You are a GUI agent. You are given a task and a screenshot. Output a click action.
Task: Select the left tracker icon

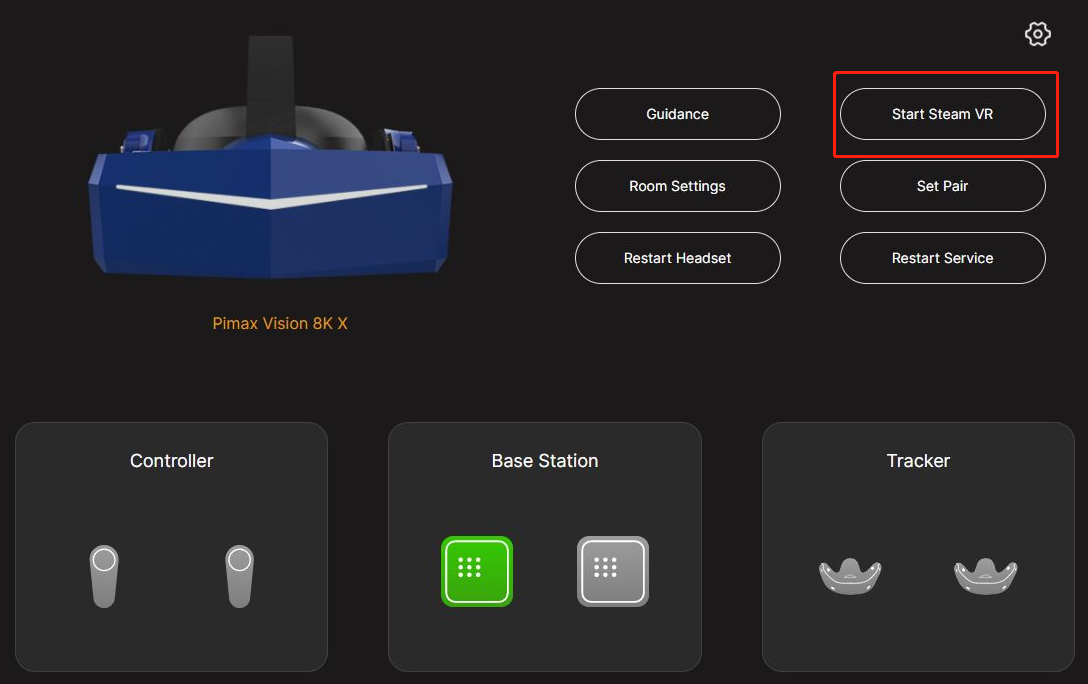(850, 576)
